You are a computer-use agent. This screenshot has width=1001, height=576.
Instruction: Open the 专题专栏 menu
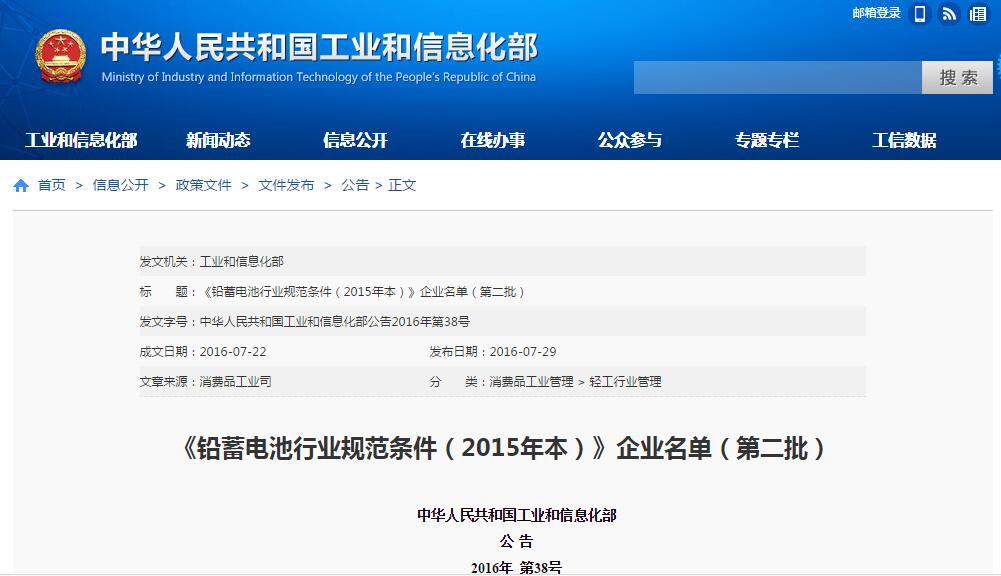click(767, 141)
